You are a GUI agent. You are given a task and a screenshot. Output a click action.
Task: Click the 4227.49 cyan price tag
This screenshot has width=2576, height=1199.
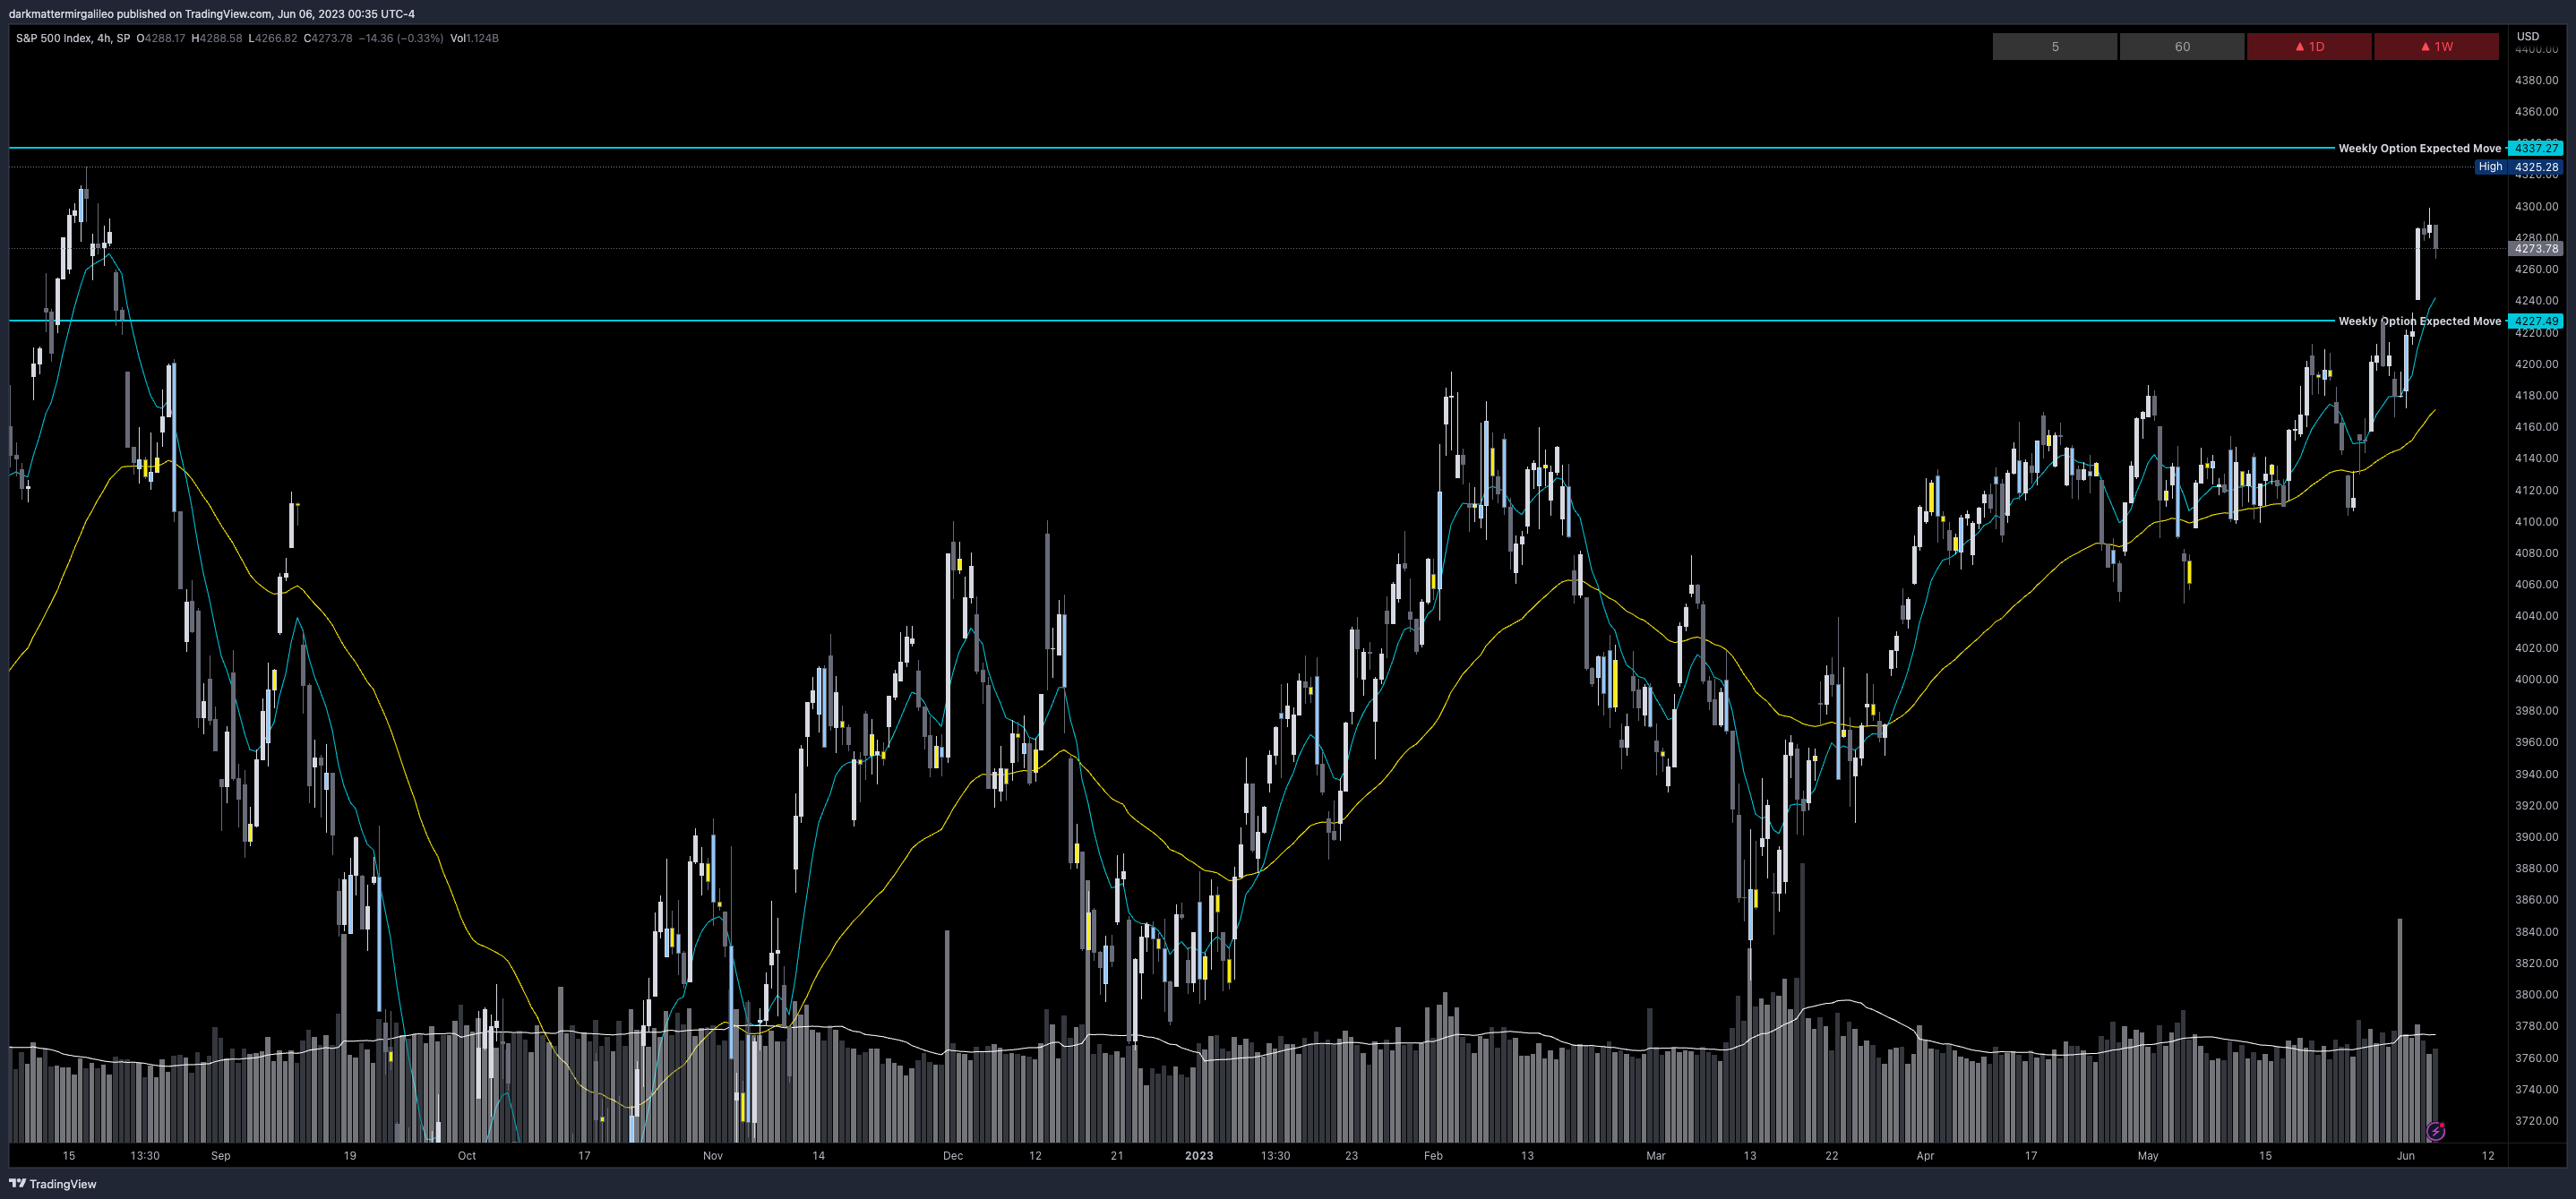2535,321
